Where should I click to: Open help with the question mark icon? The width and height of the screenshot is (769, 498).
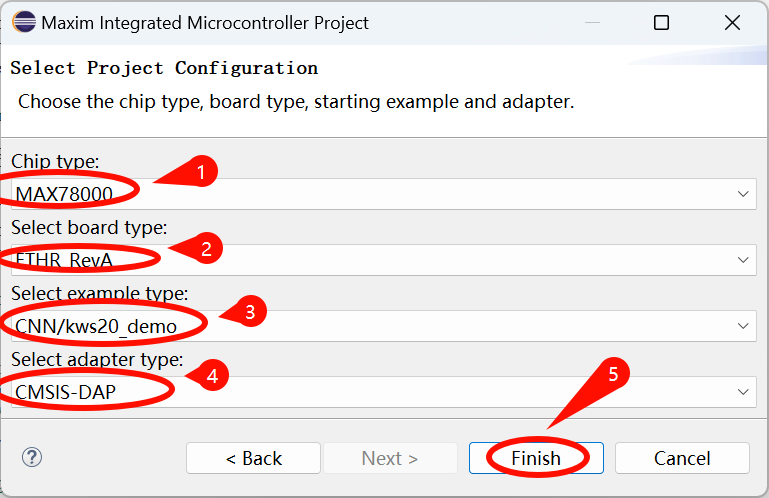[32, 457]
